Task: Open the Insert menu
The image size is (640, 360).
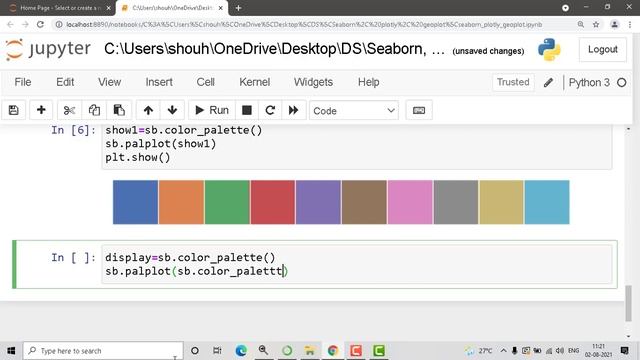Action: pyautogui.click(x=159, y=82)
